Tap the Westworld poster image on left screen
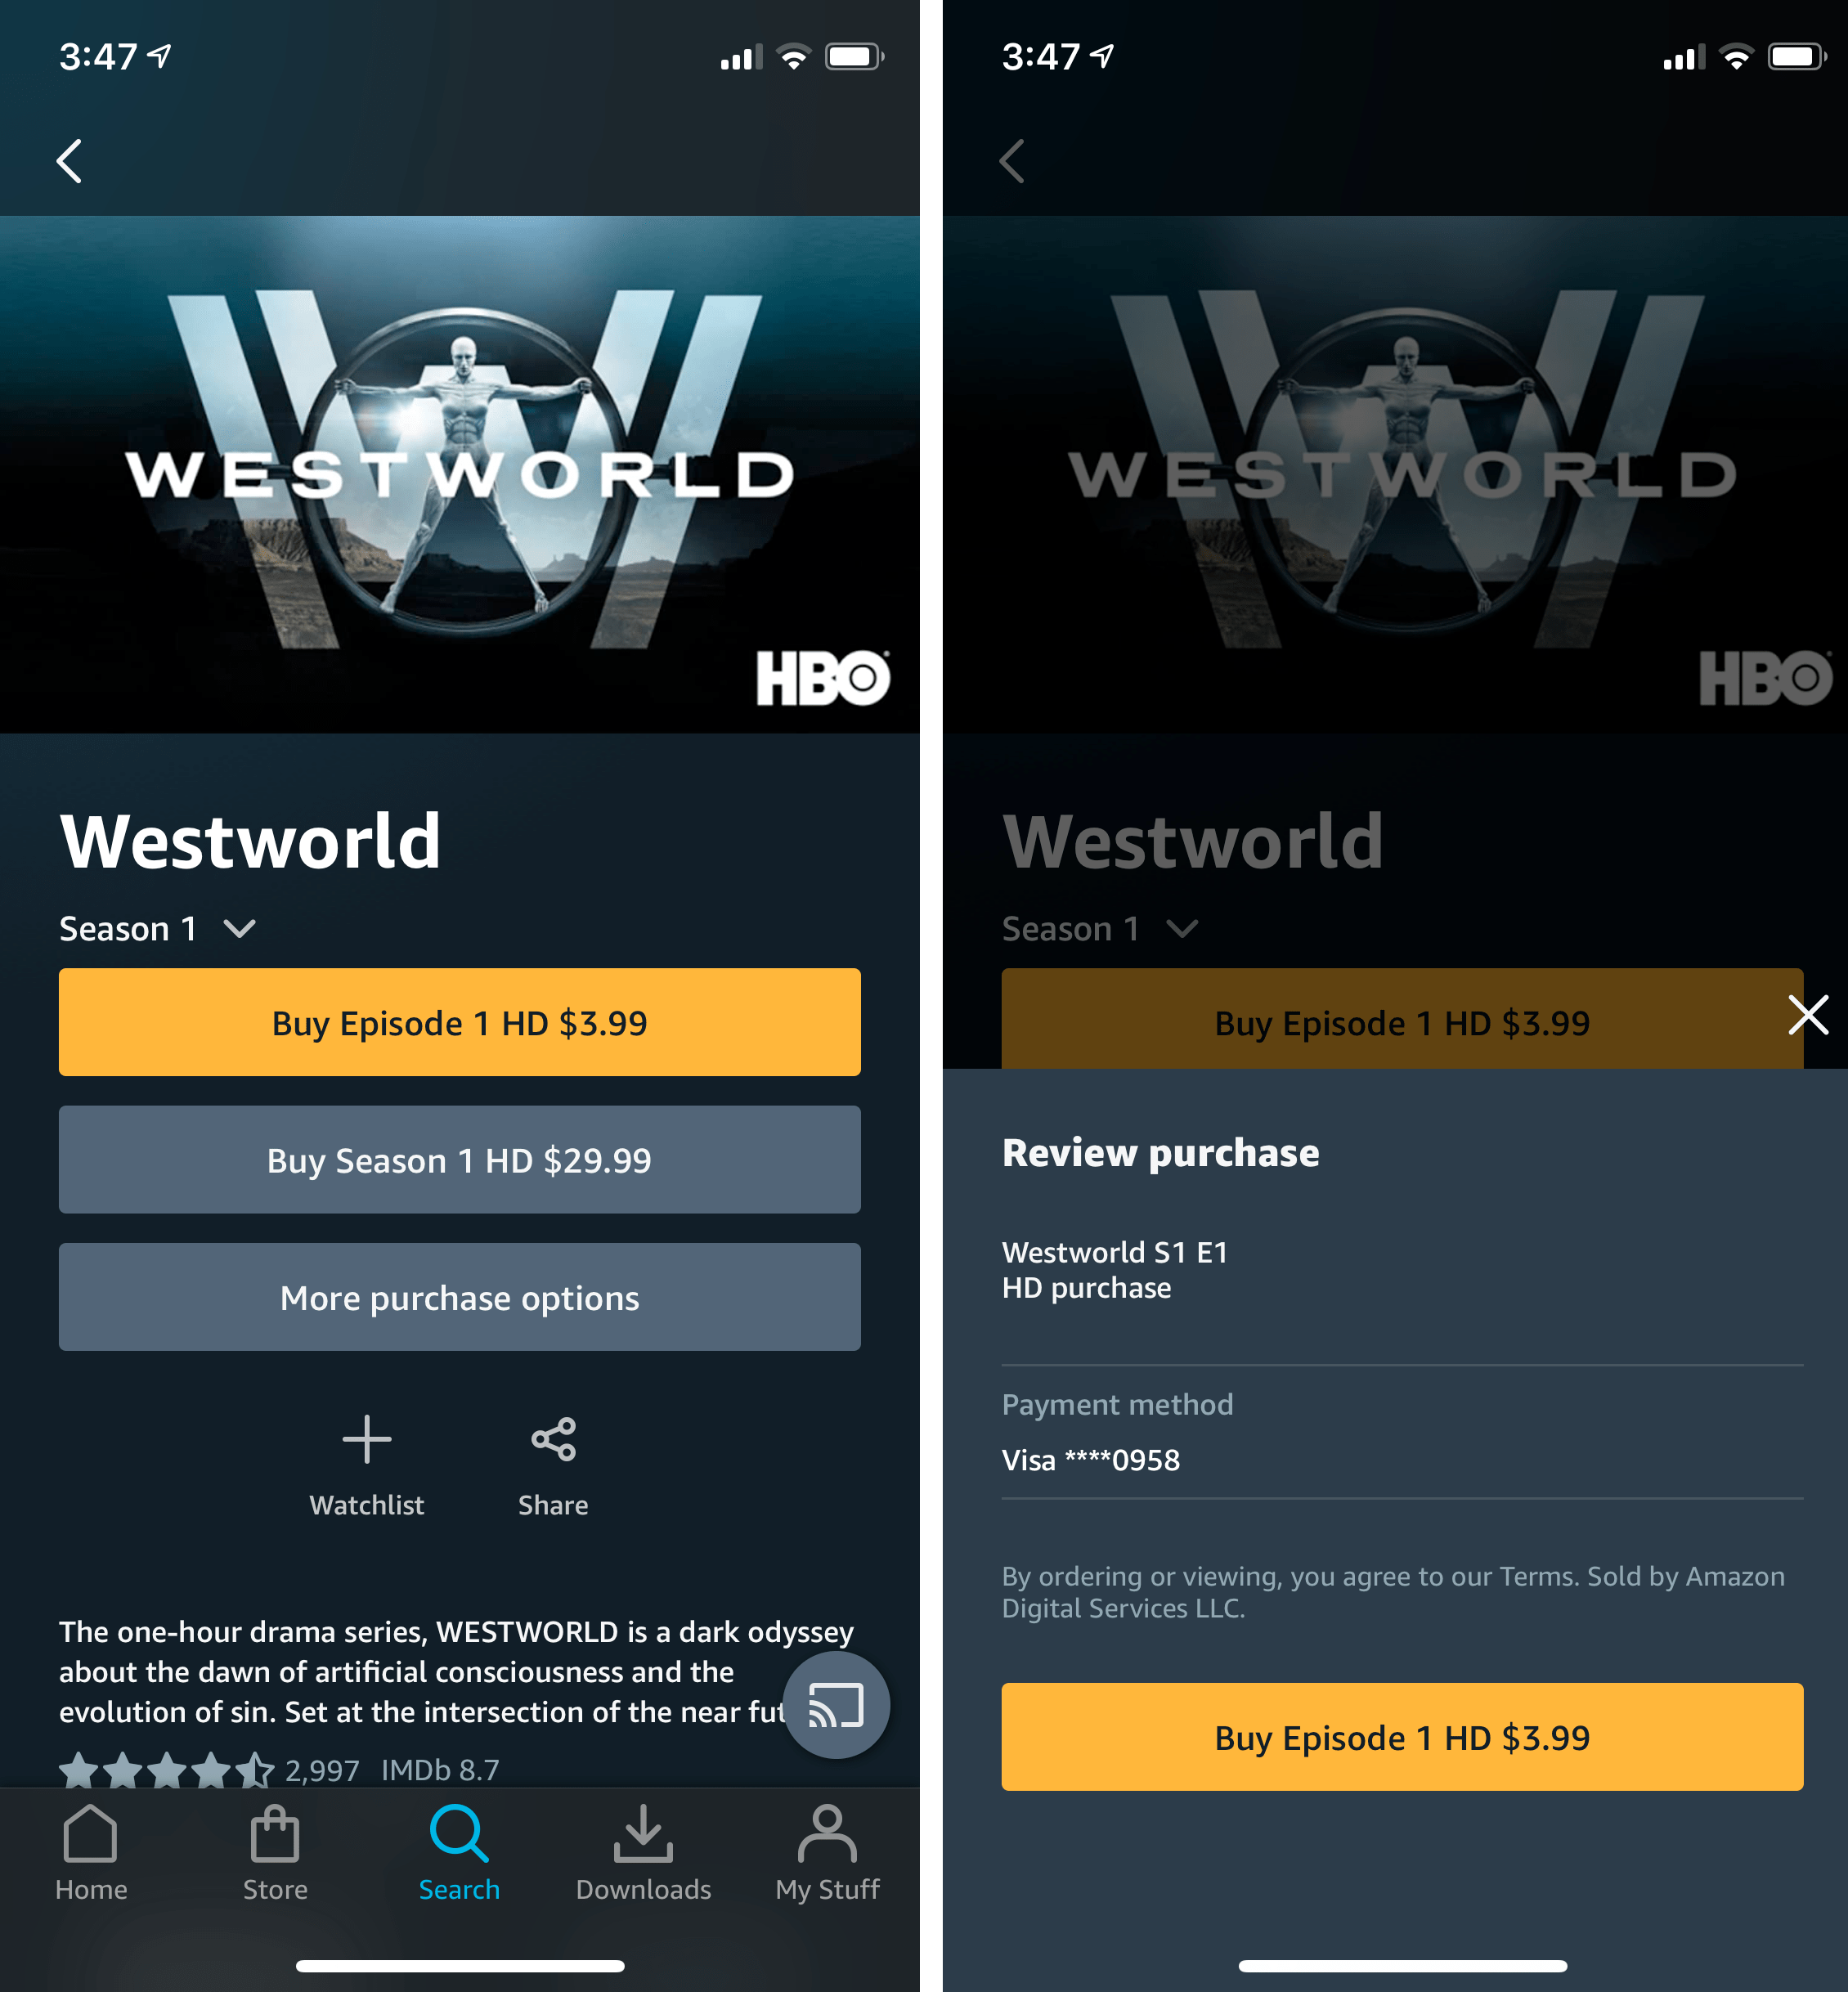The height and width of the screenshot is (1992, 1848). (x=459, y=474)
